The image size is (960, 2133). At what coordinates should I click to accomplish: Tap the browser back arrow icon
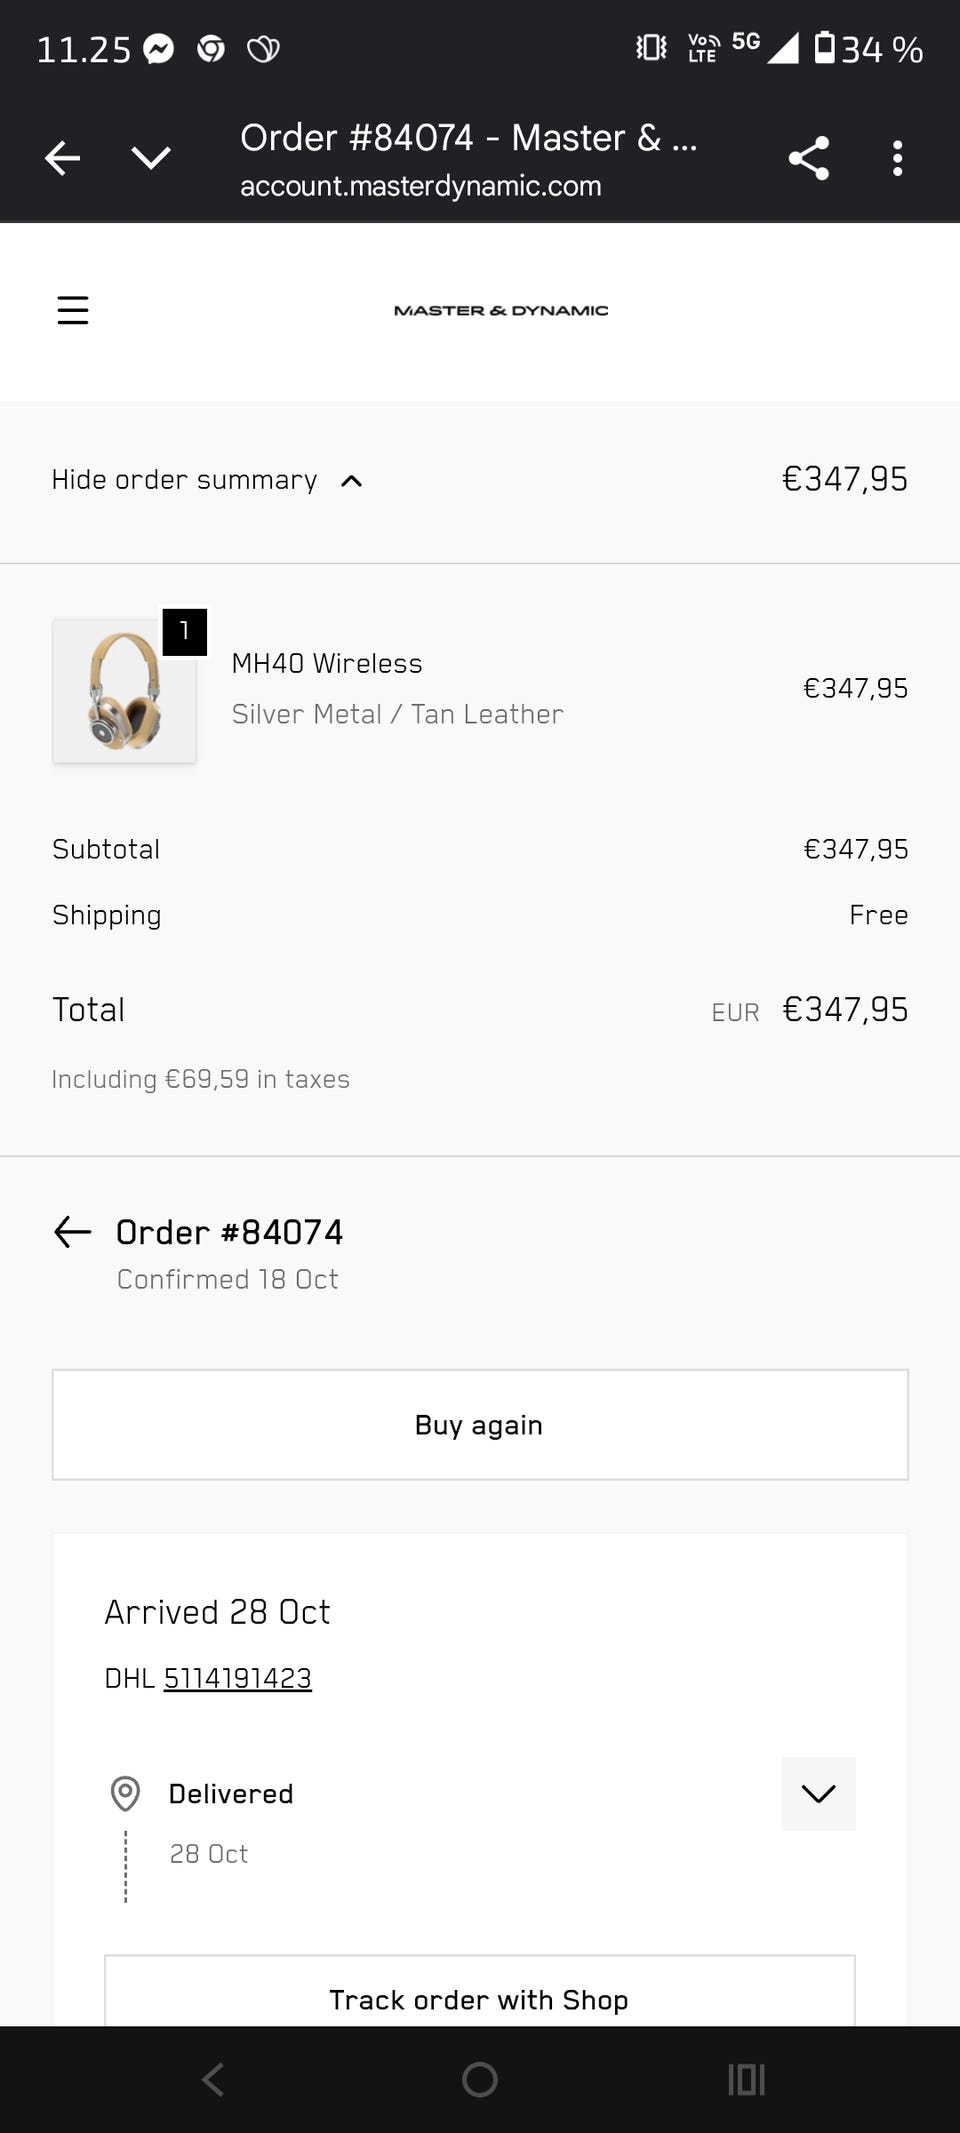pyautogui.click(x=62, y=158)
